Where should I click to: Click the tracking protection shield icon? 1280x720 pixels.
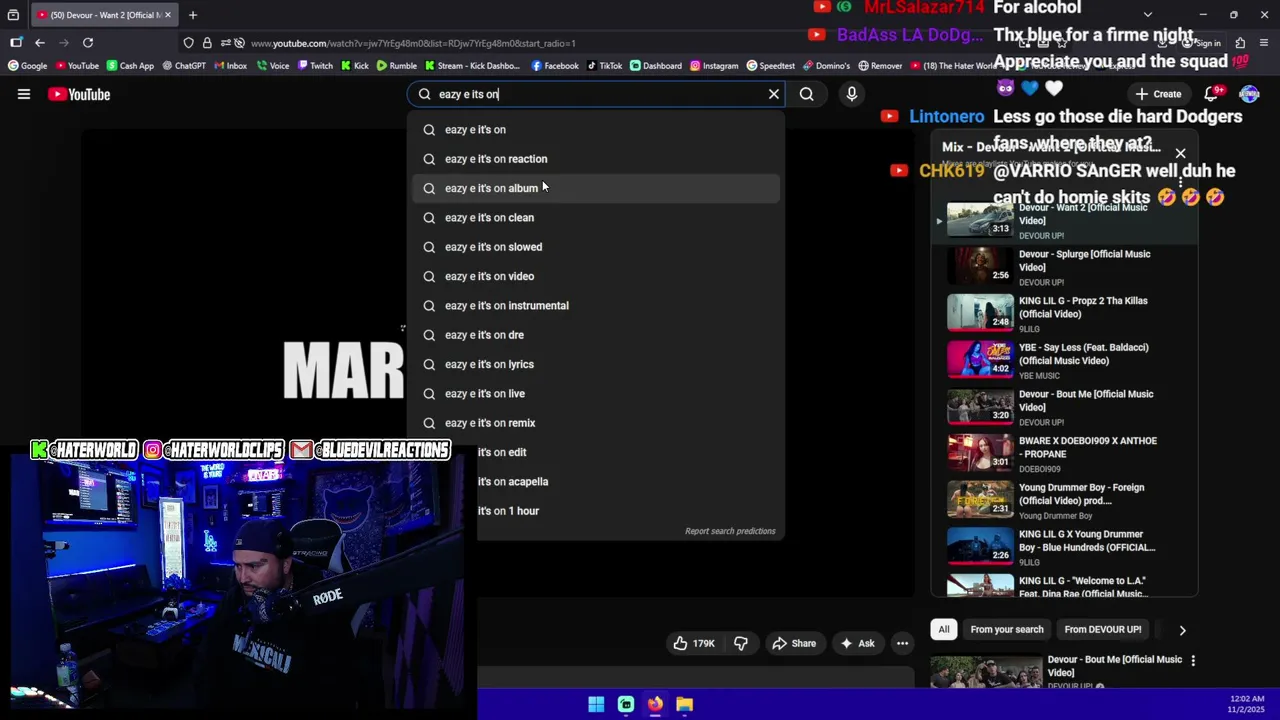coord(188,43)
